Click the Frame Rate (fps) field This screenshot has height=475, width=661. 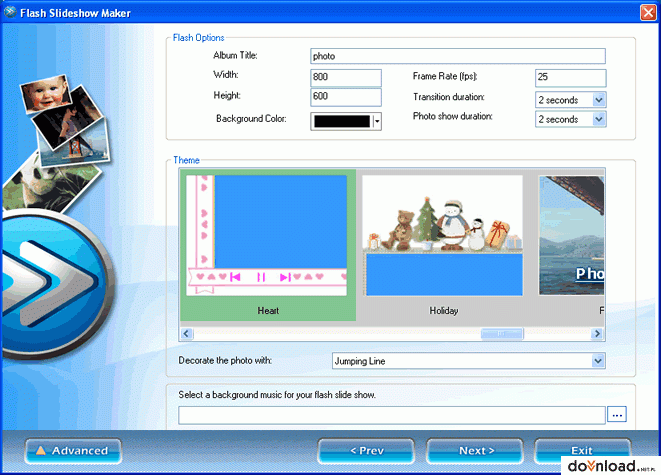571,77
